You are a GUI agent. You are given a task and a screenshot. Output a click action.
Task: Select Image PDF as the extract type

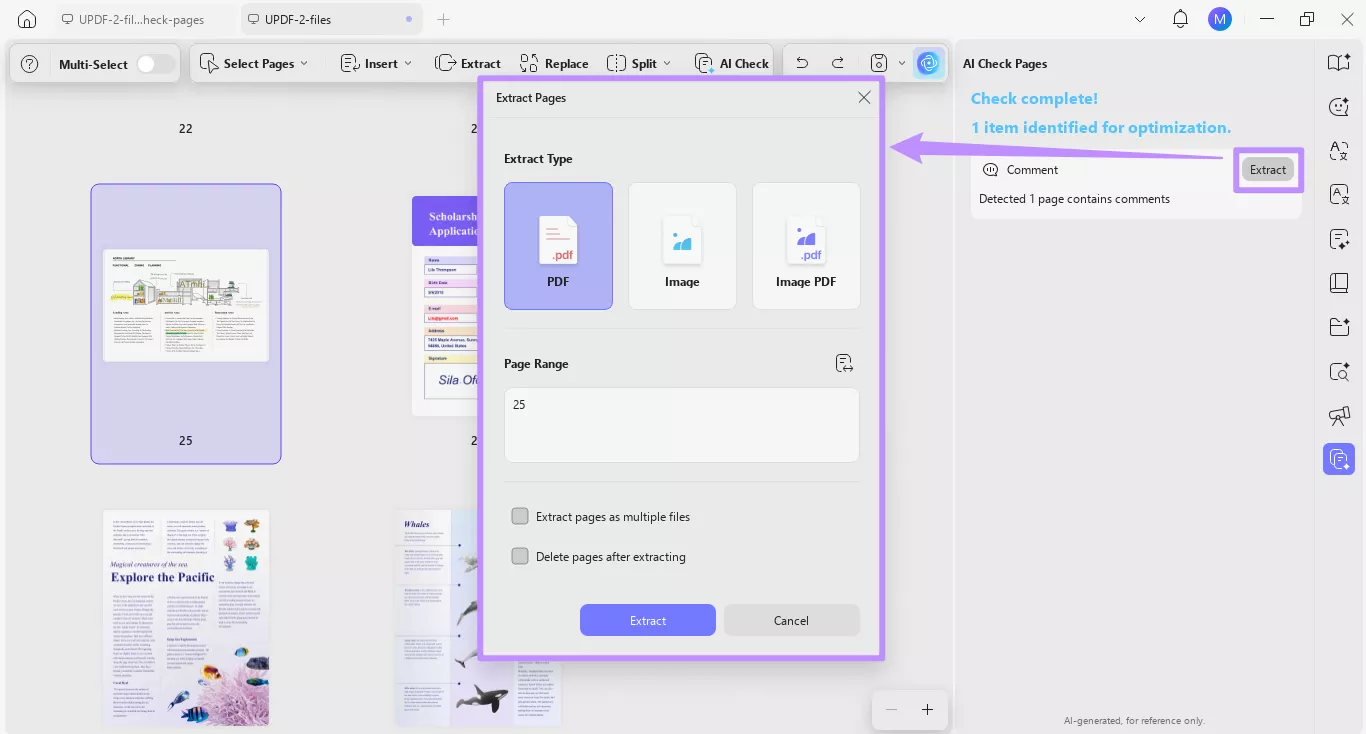[806, 246]
